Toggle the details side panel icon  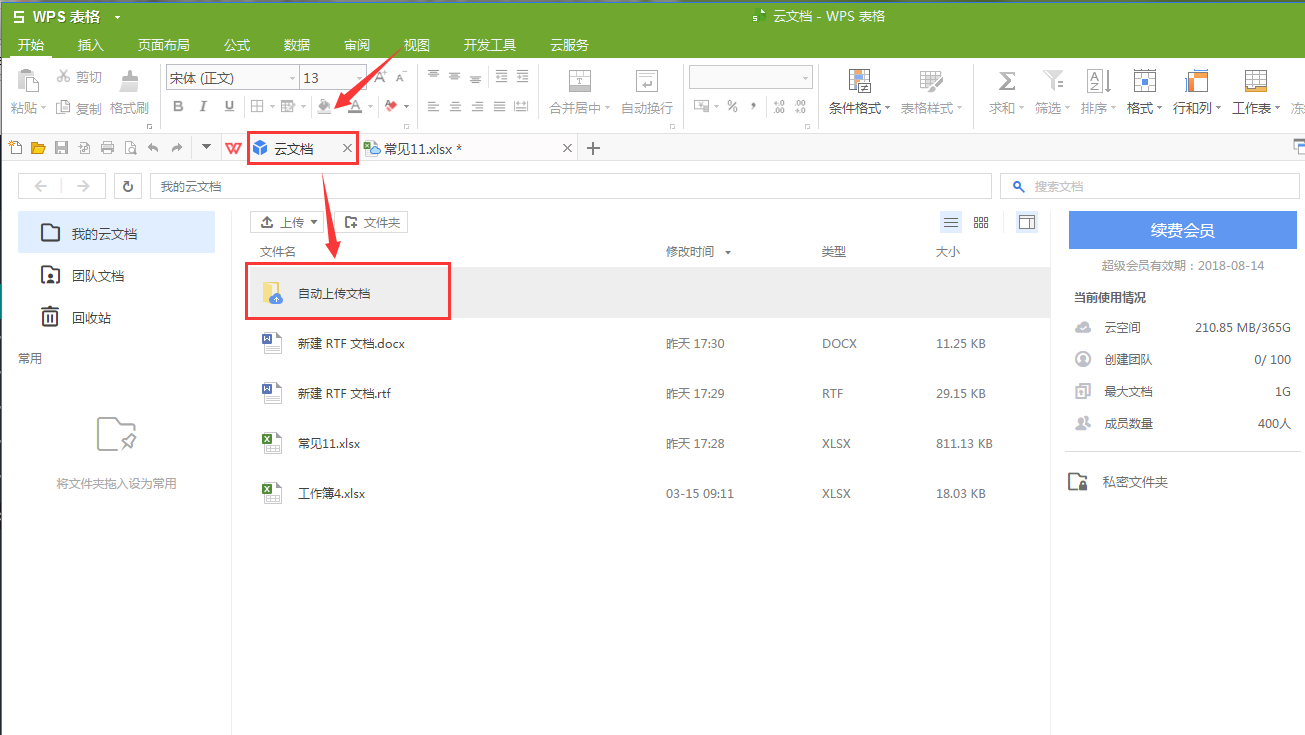click(1027, 223)
